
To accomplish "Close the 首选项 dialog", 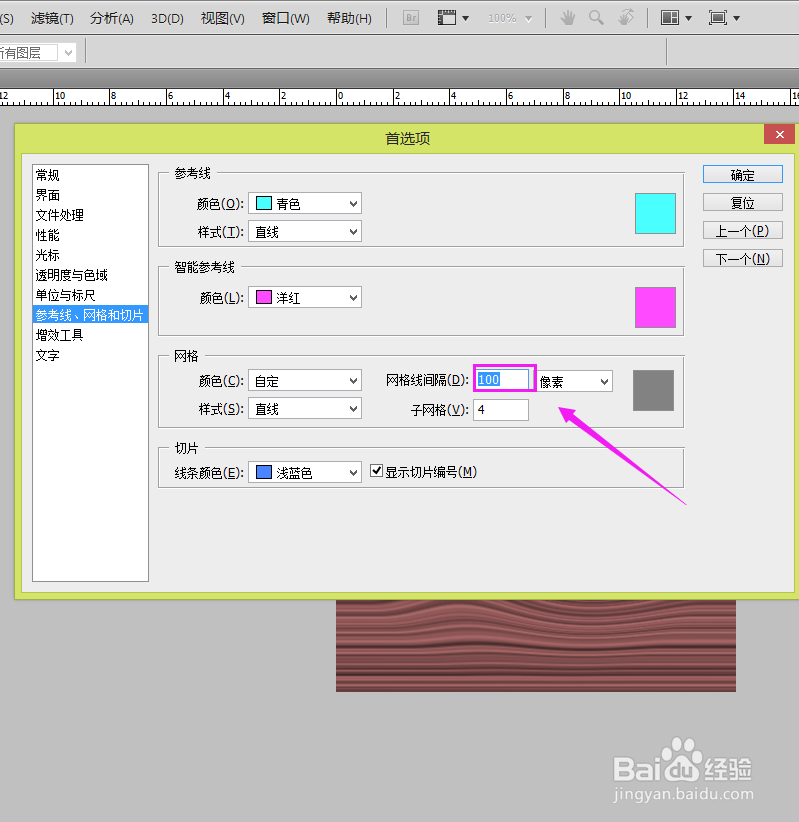I will [x=780, y=135].
